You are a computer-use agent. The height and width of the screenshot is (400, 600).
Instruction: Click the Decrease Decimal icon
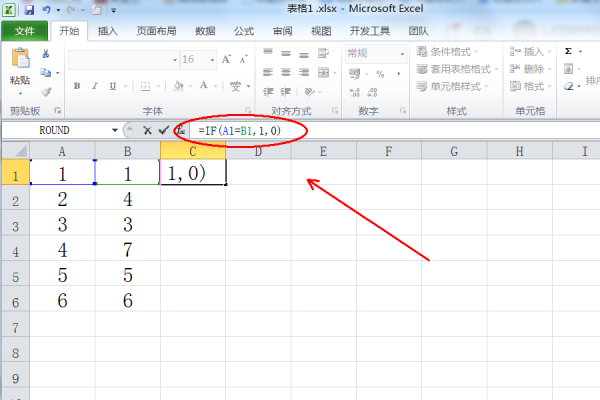coord(372,92)
